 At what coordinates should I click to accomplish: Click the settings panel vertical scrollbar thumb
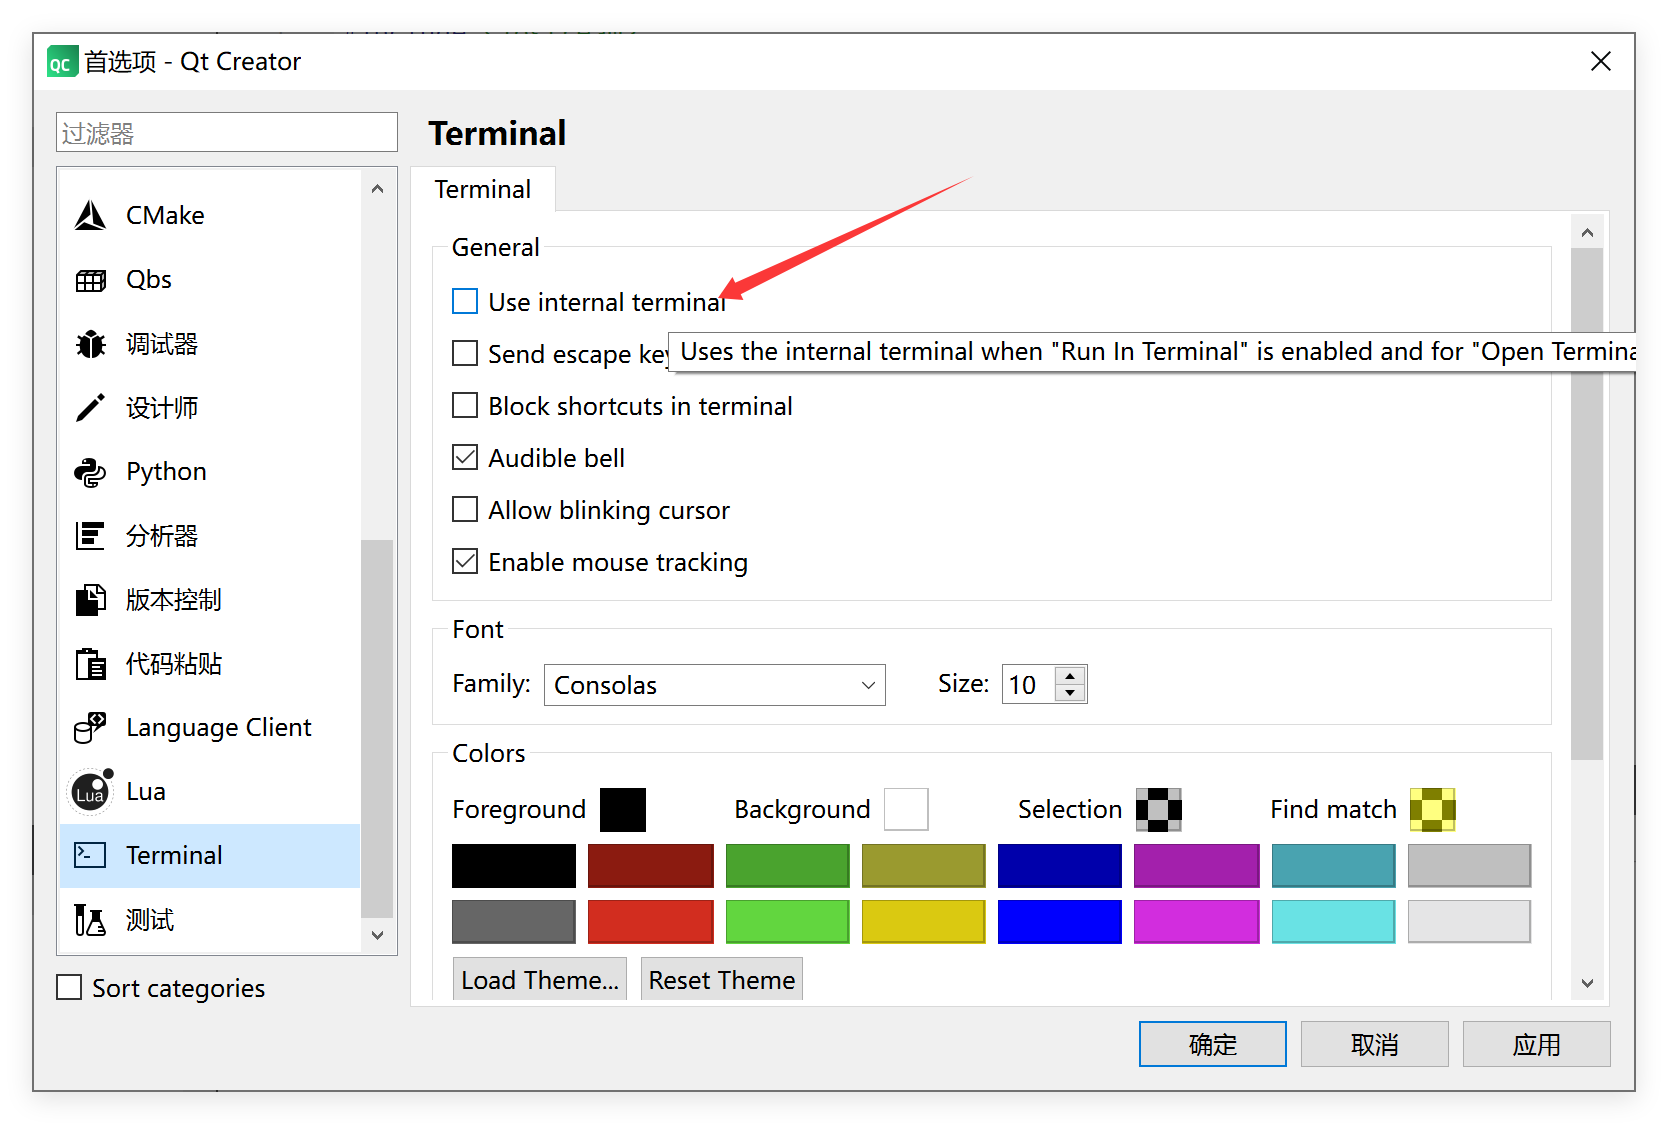(1587, 504)
